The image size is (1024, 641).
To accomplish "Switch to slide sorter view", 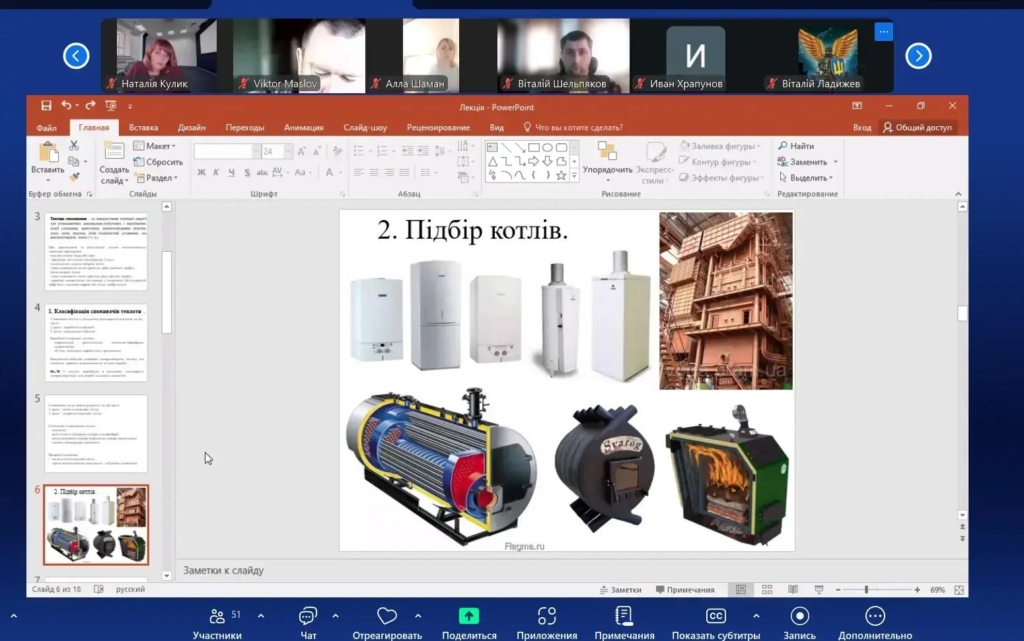I will pyautogui.click(x=765, y=590).
